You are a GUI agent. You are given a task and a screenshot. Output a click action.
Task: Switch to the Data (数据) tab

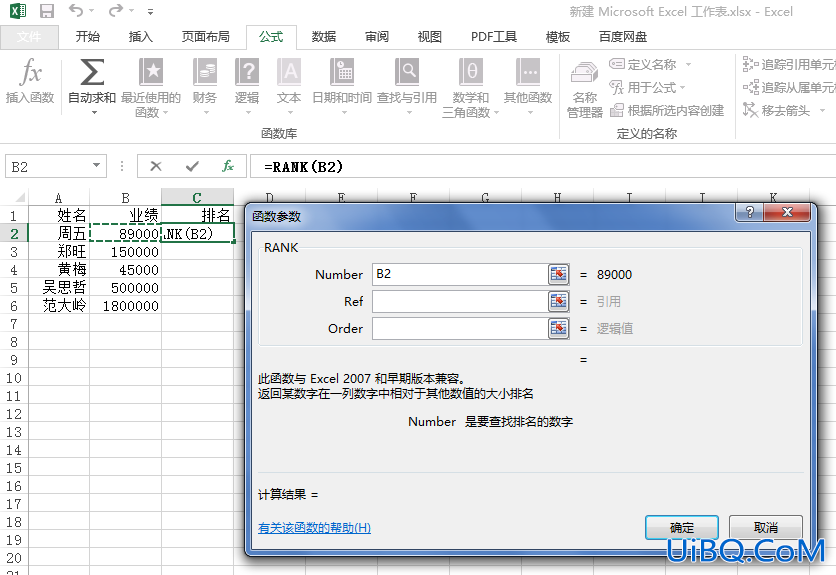pos(324,37)
